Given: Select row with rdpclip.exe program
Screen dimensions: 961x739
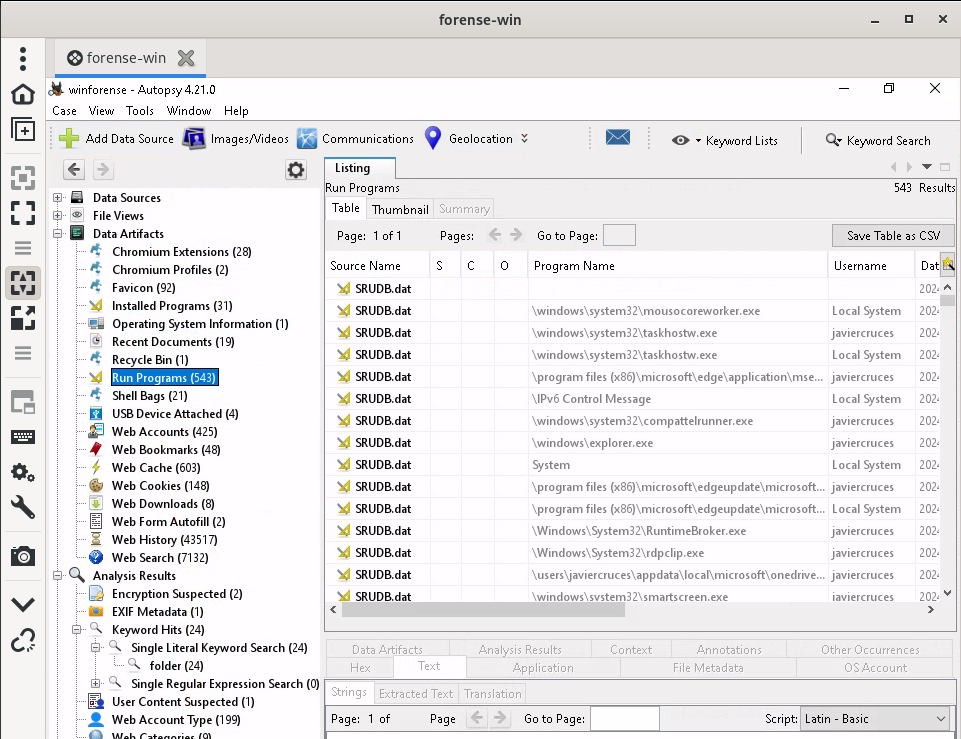Looking at the screenshot, I should [632, 553].
